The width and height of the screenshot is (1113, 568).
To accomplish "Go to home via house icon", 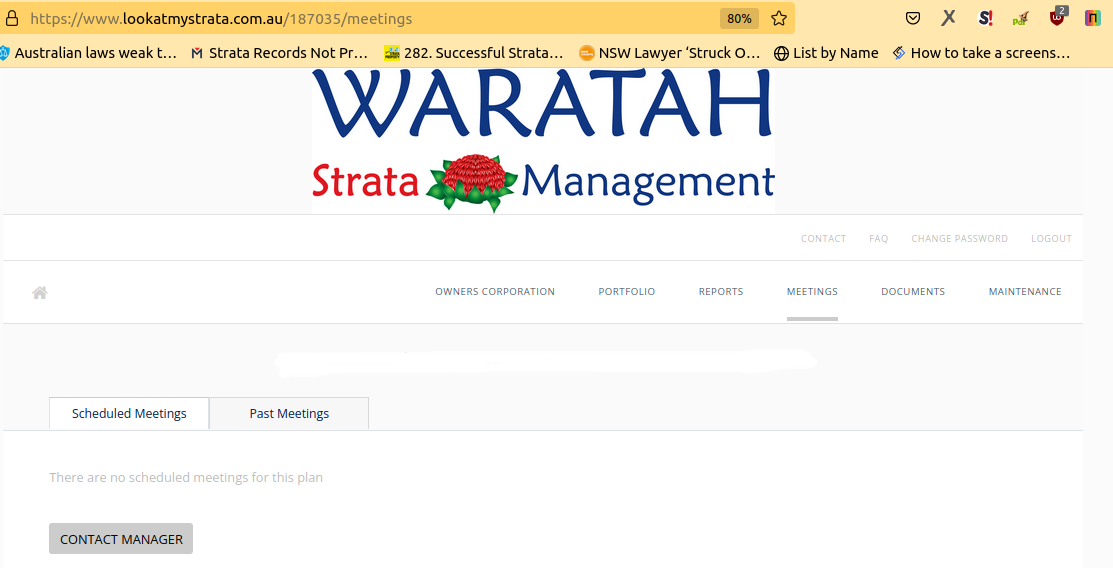I will coord(40,293).
